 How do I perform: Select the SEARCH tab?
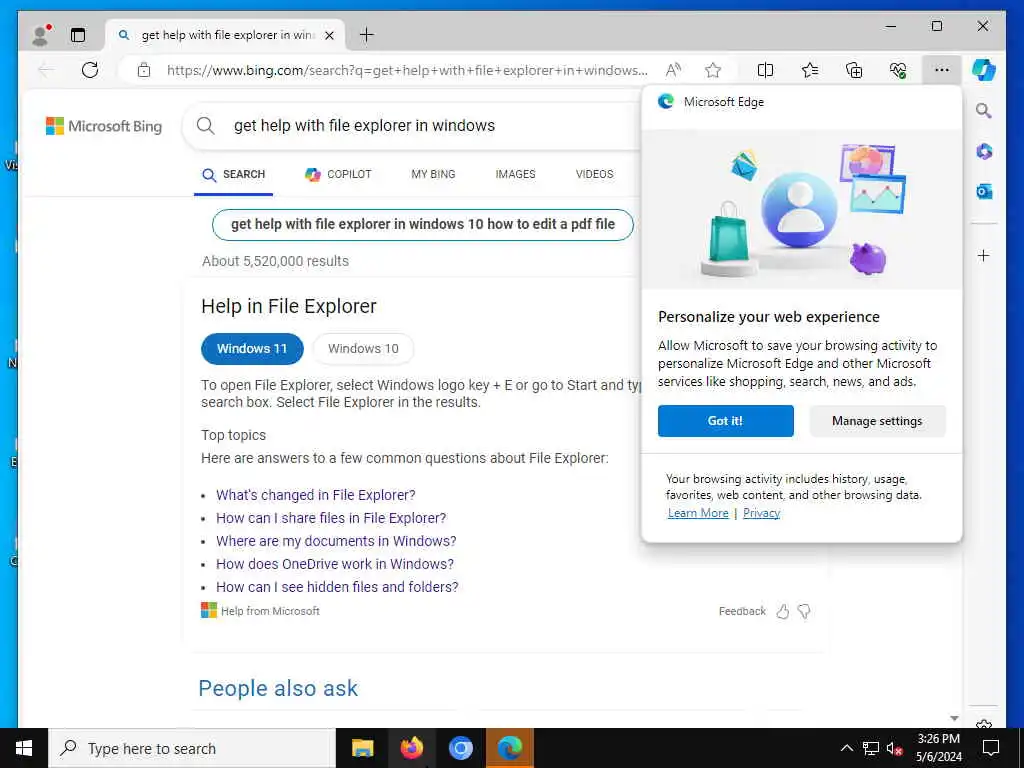pos(234,174)
